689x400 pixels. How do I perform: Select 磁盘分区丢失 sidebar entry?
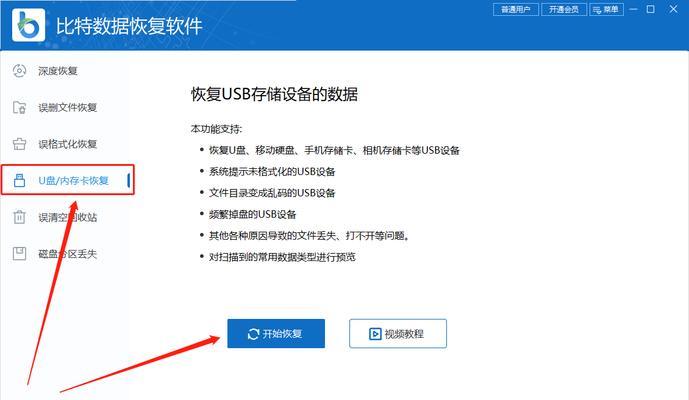pos(67,254)
